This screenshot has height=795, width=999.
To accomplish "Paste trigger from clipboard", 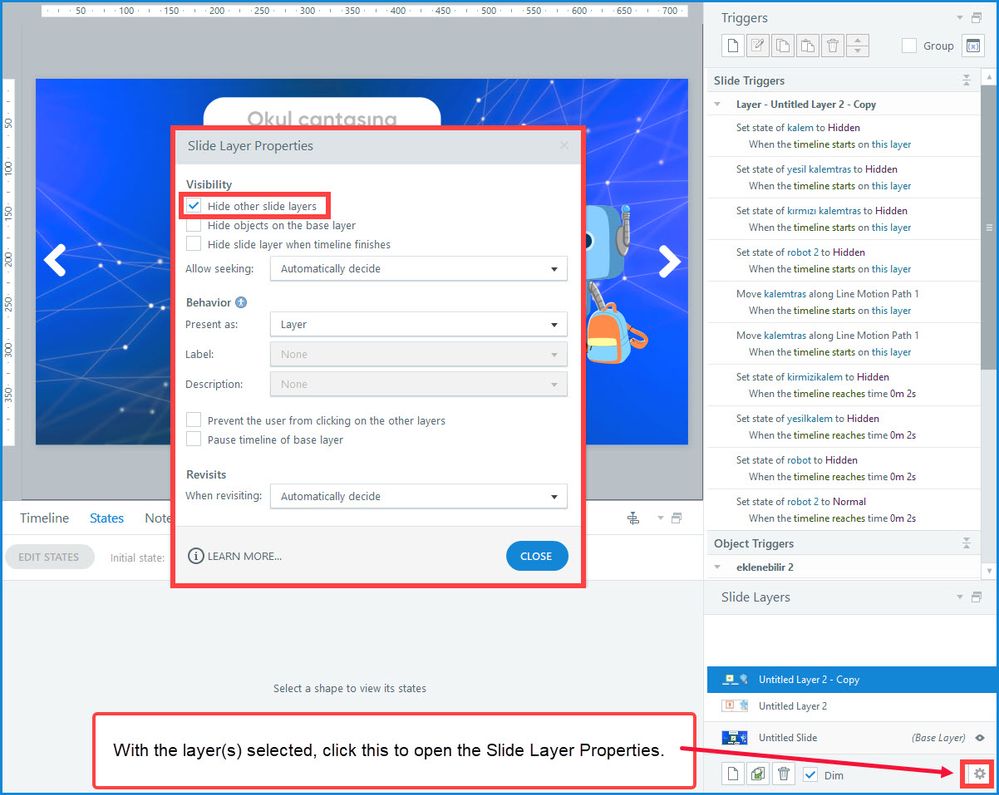I will pyautogui.click(x=807, y=46).
